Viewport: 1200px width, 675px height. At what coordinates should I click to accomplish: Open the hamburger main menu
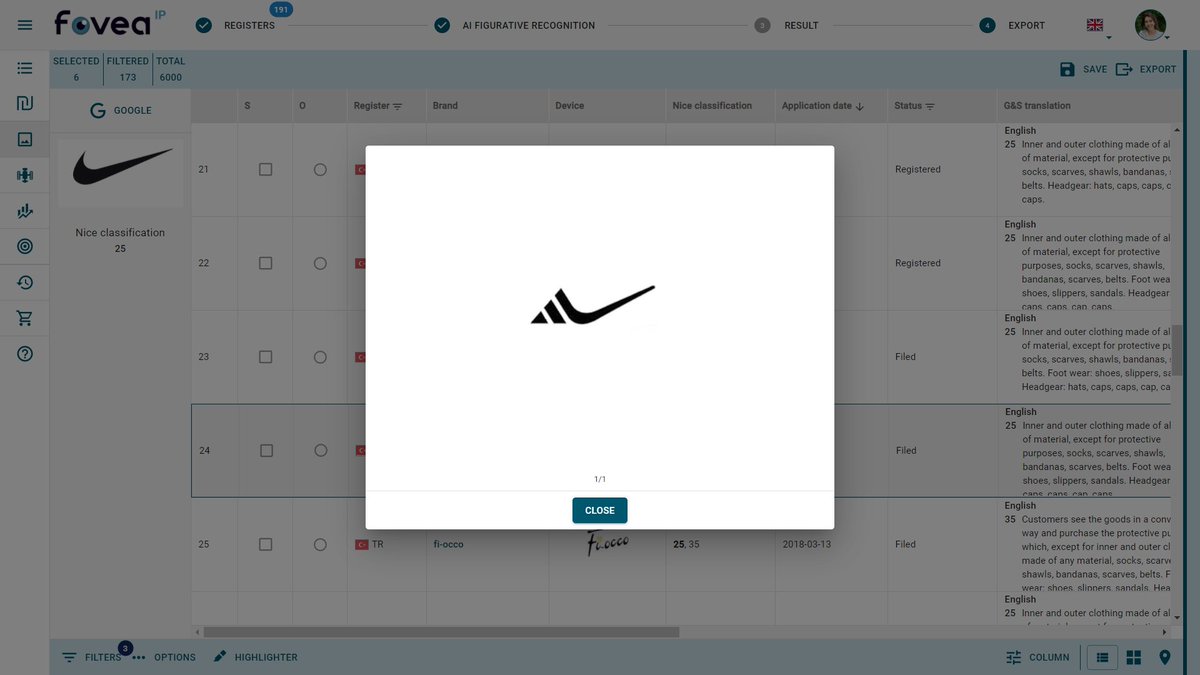point(25,25)
